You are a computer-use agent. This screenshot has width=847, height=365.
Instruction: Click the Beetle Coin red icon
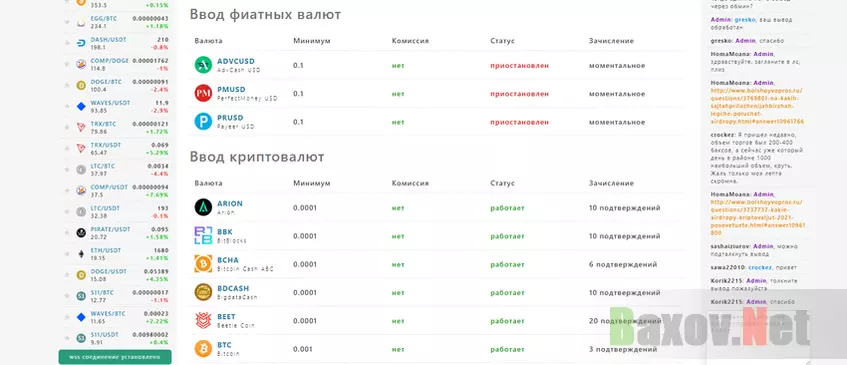203,321
